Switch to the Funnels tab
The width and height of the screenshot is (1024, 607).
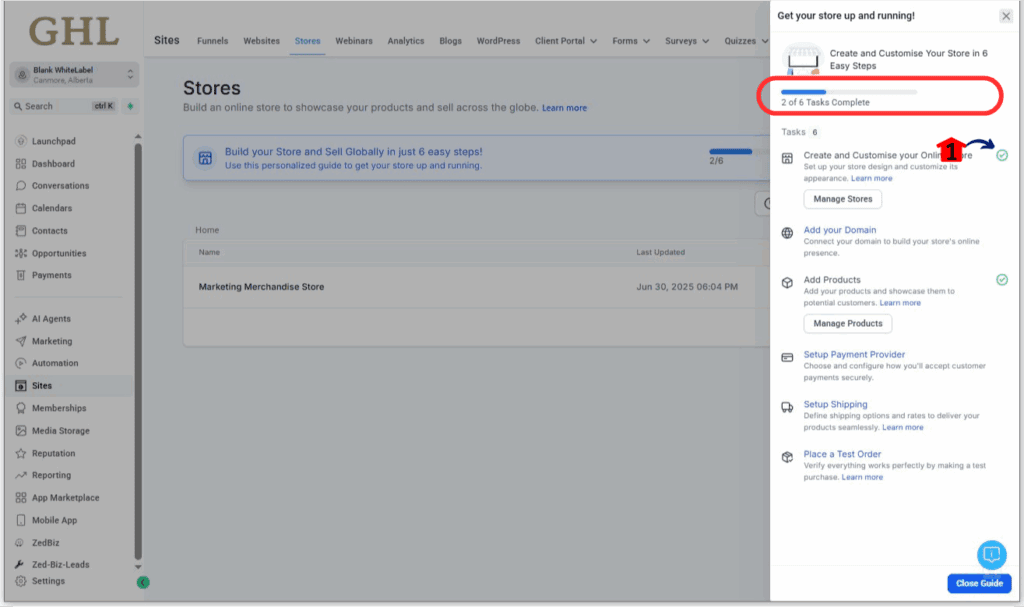pos(212,41)
